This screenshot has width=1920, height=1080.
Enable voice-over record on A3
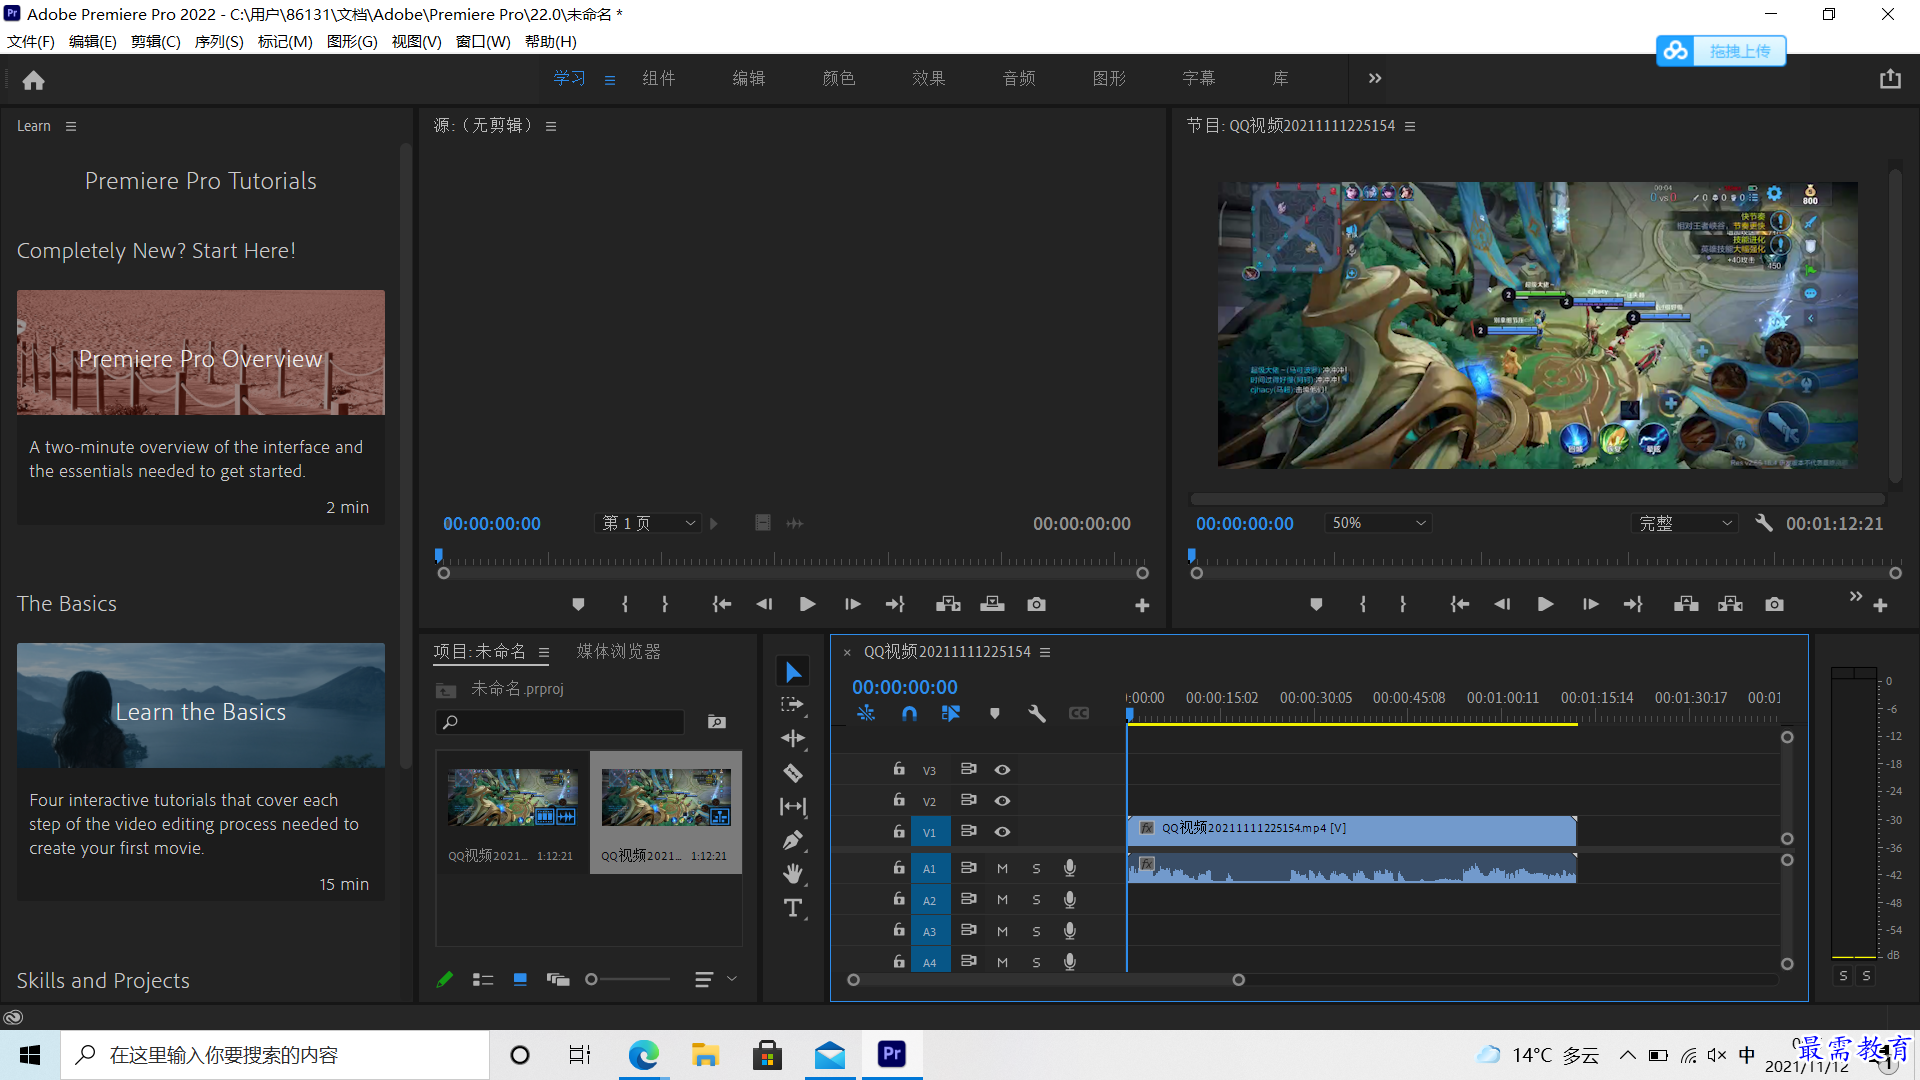tap(1070, 931)
